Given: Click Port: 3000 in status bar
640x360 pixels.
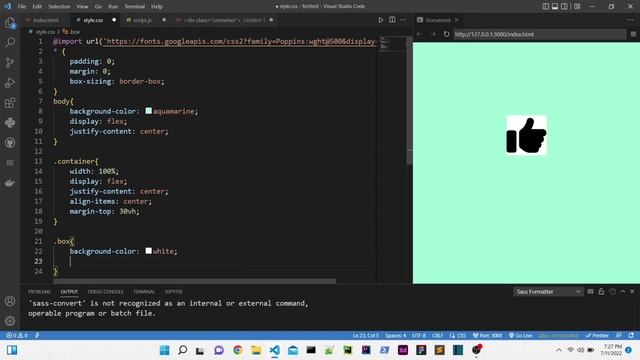Looking at the screenshot, I should click(x=487, y=335).
